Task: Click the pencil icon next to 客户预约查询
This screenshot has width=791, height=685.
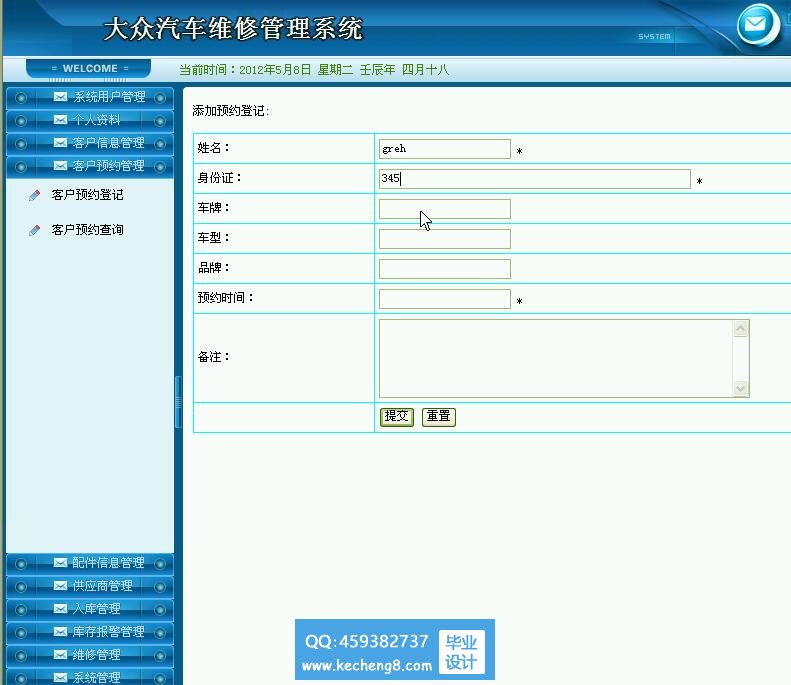Action: 34,231
